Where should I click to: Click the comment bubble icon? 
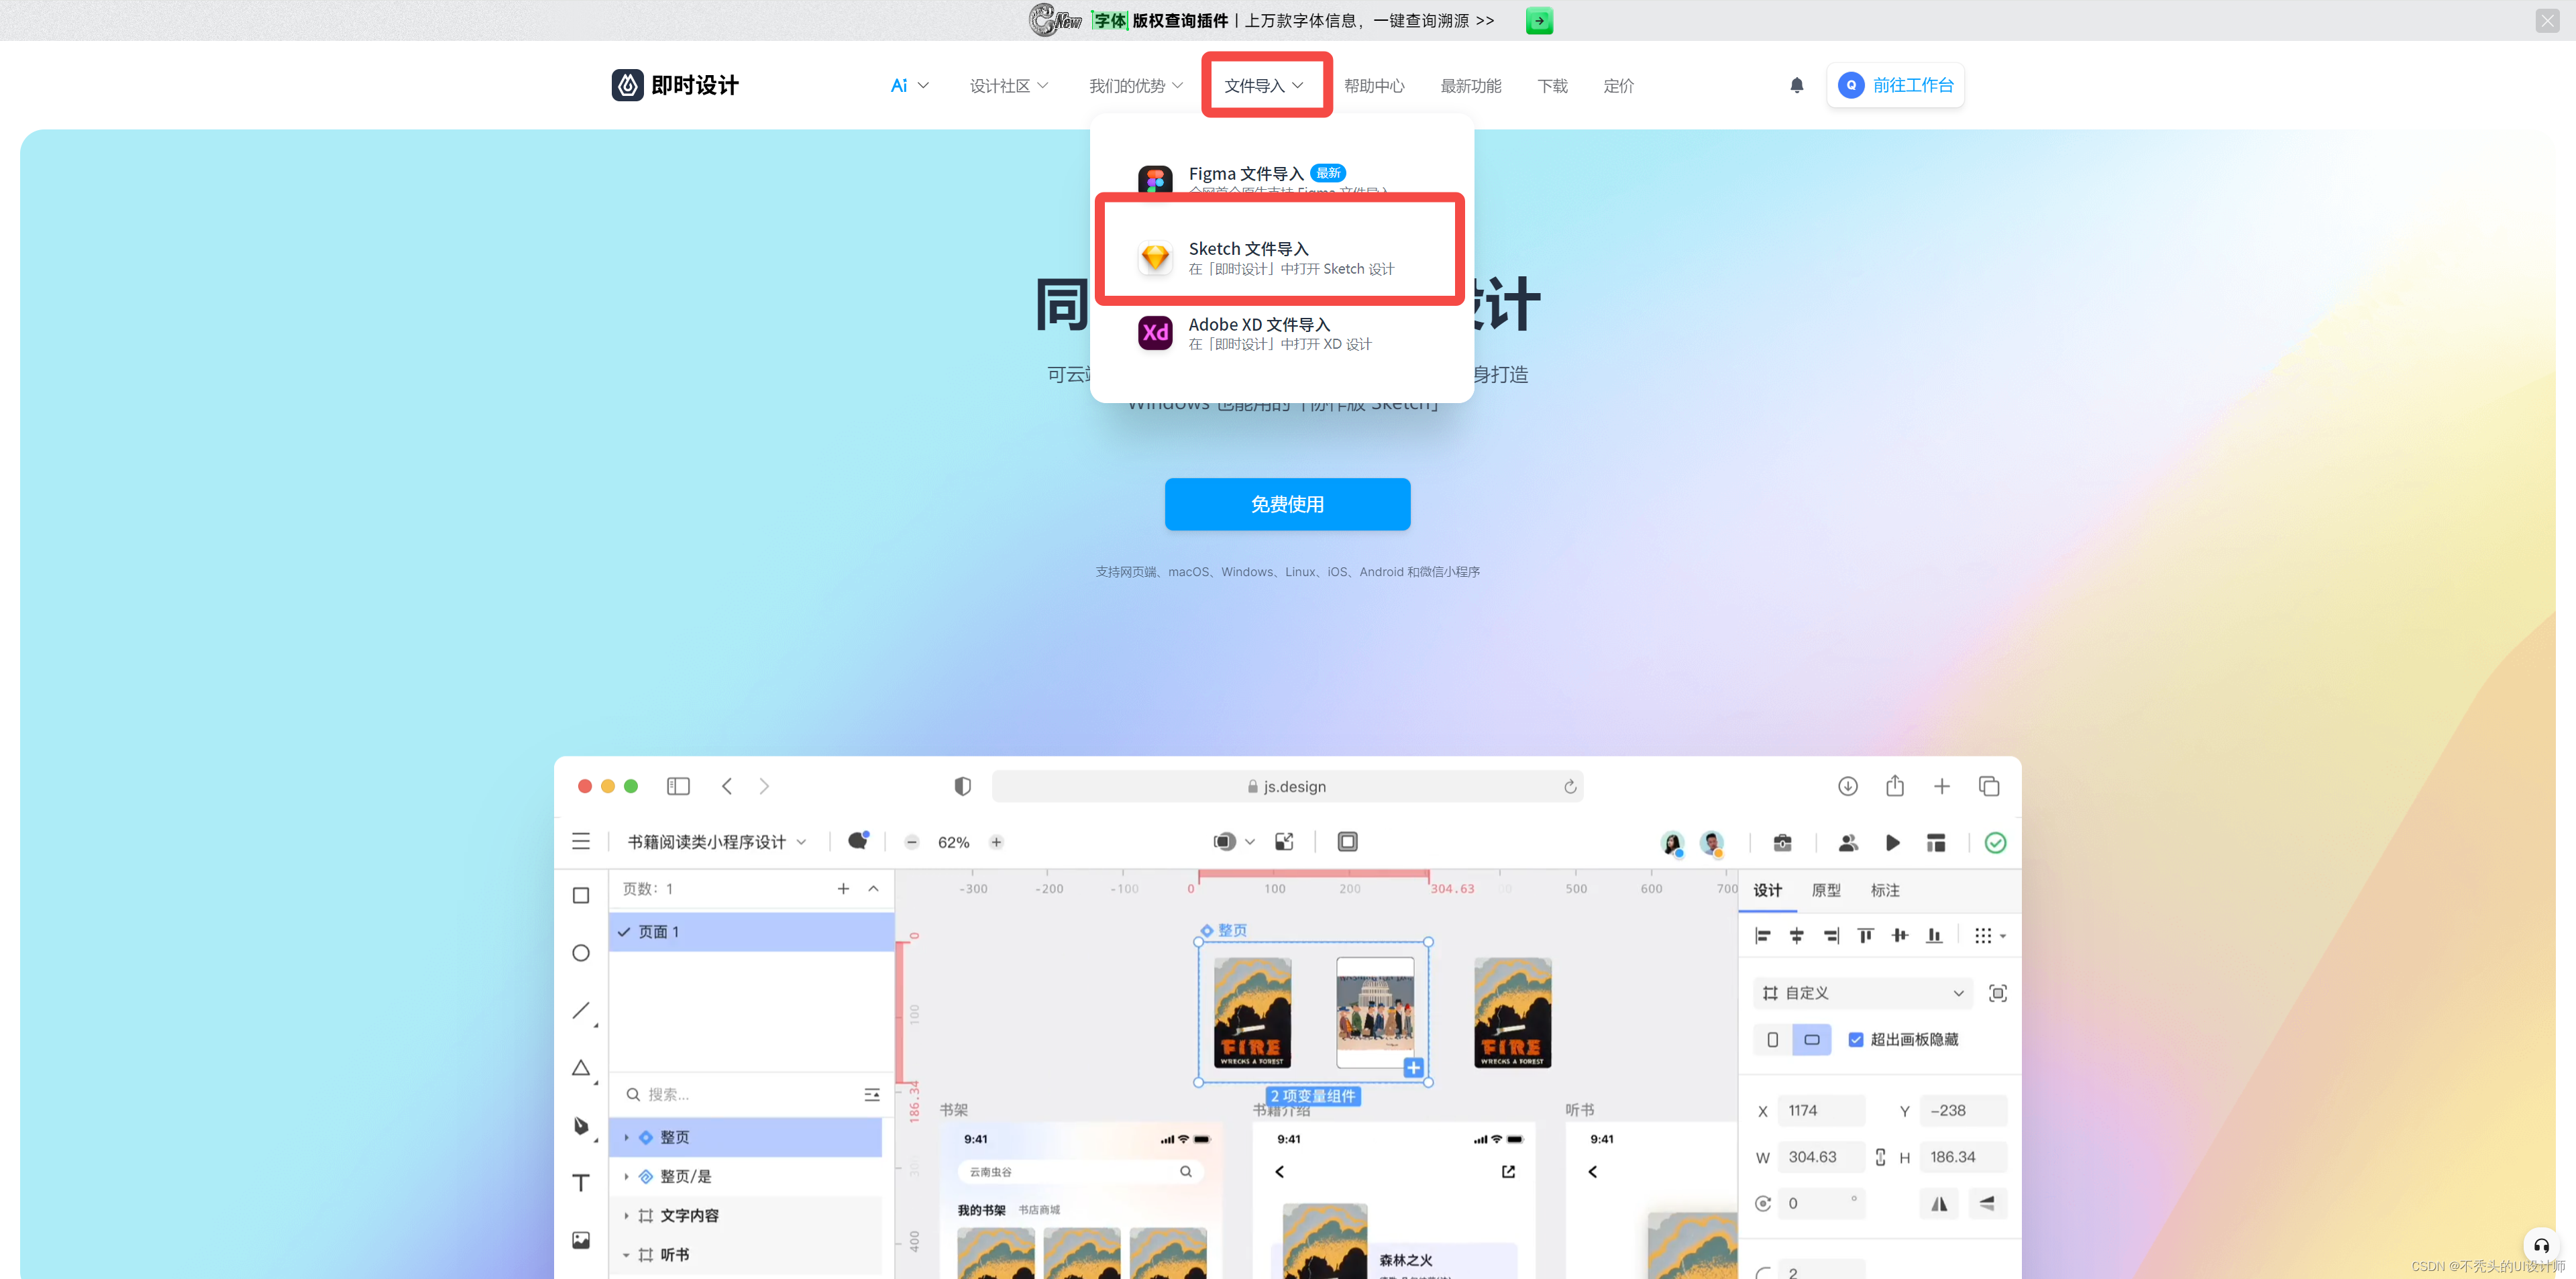pos(857,841)
